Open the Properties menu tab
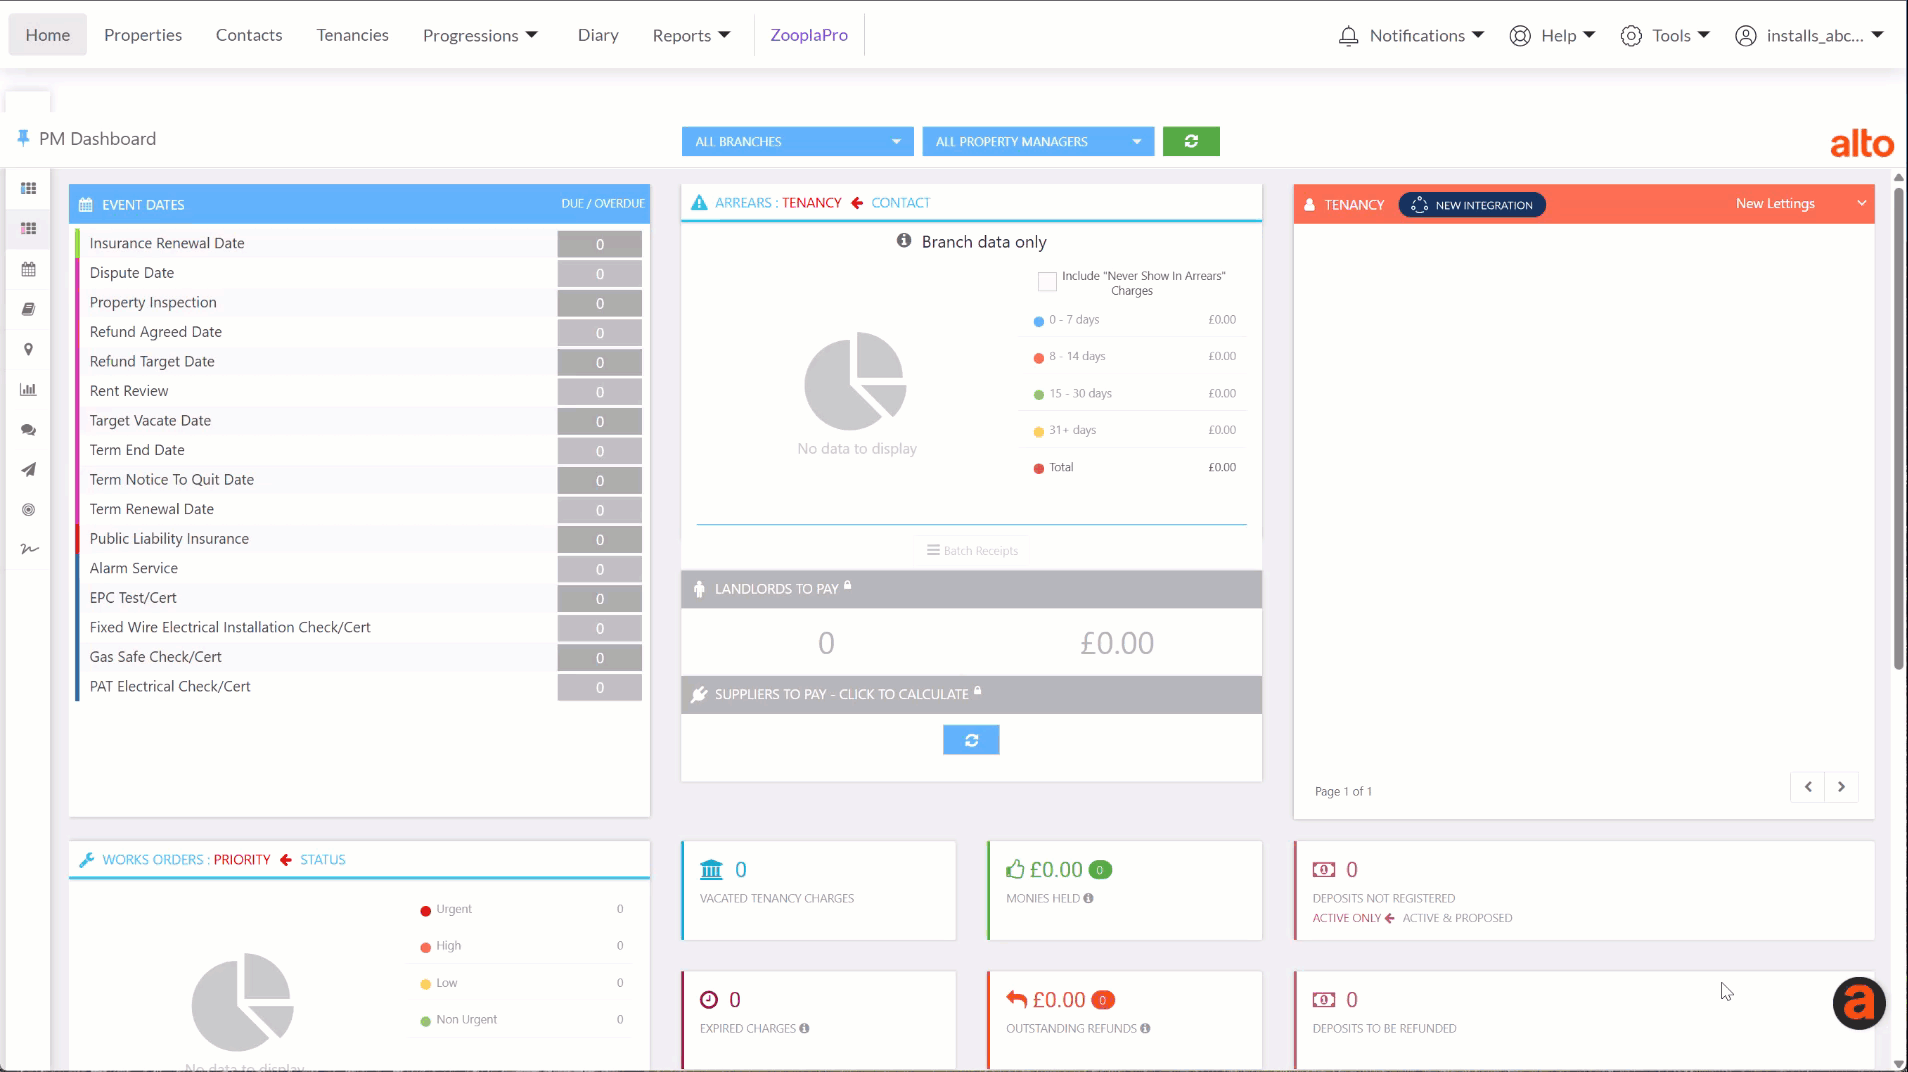The image size is (1908, 1072). pos(143,35)
